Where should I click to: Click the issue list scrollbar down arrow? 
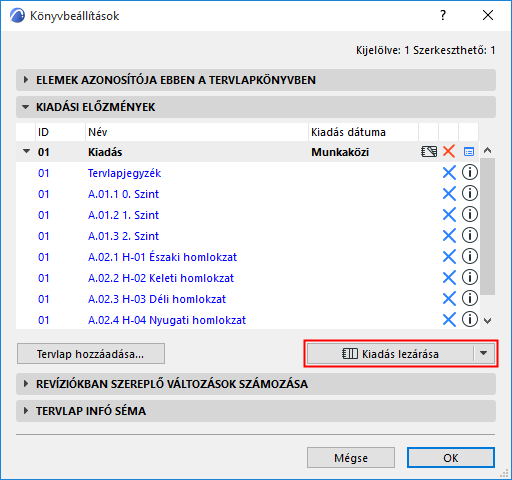point(487,321)
